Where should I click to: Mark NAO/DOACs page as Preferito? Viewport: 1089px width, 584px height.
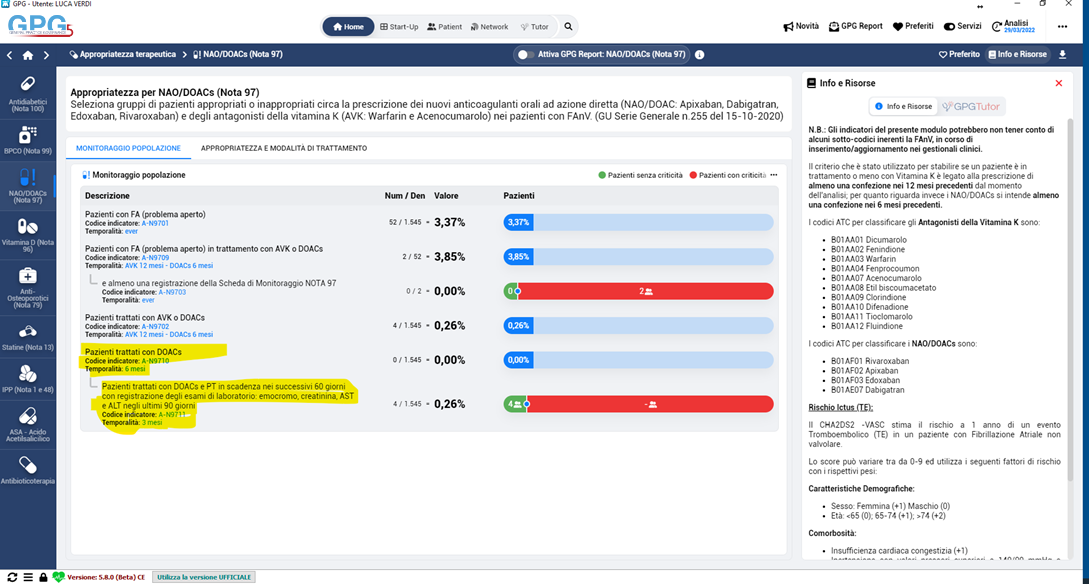pos(959,55)
